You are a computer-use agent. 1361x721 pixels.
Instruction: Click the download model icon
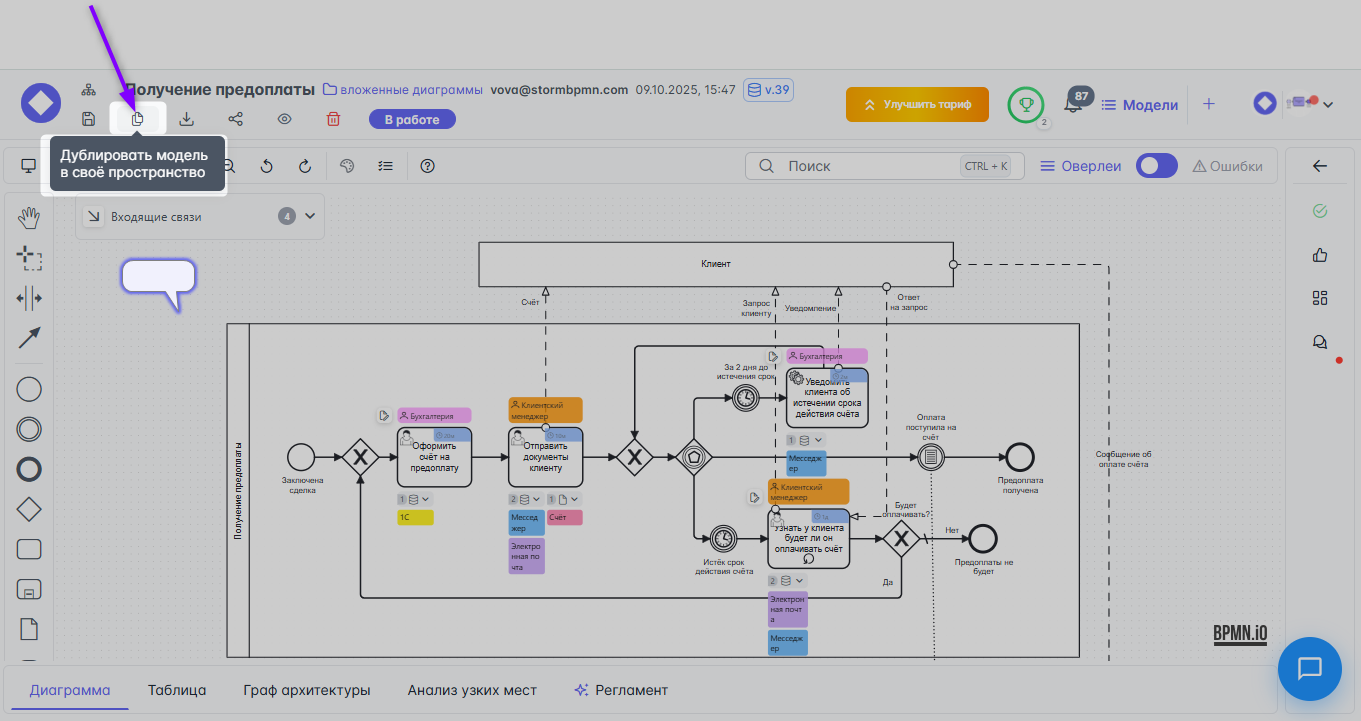coord(187,119)
